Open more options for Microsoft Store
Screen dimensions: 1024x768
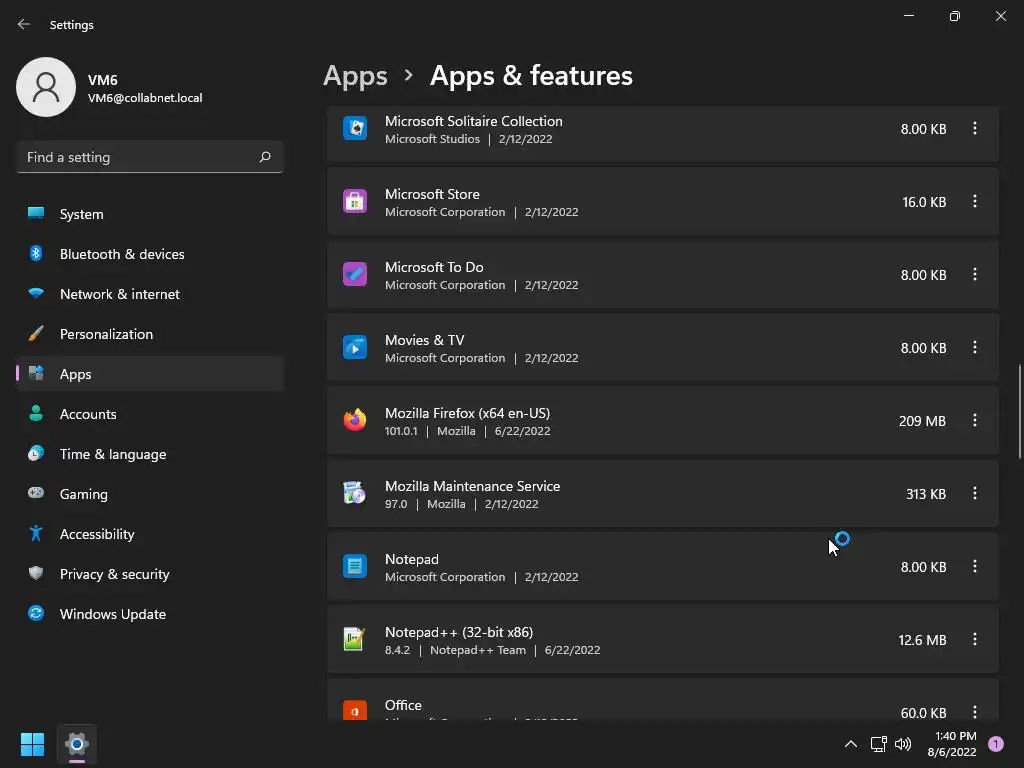(x=975, y=202)
